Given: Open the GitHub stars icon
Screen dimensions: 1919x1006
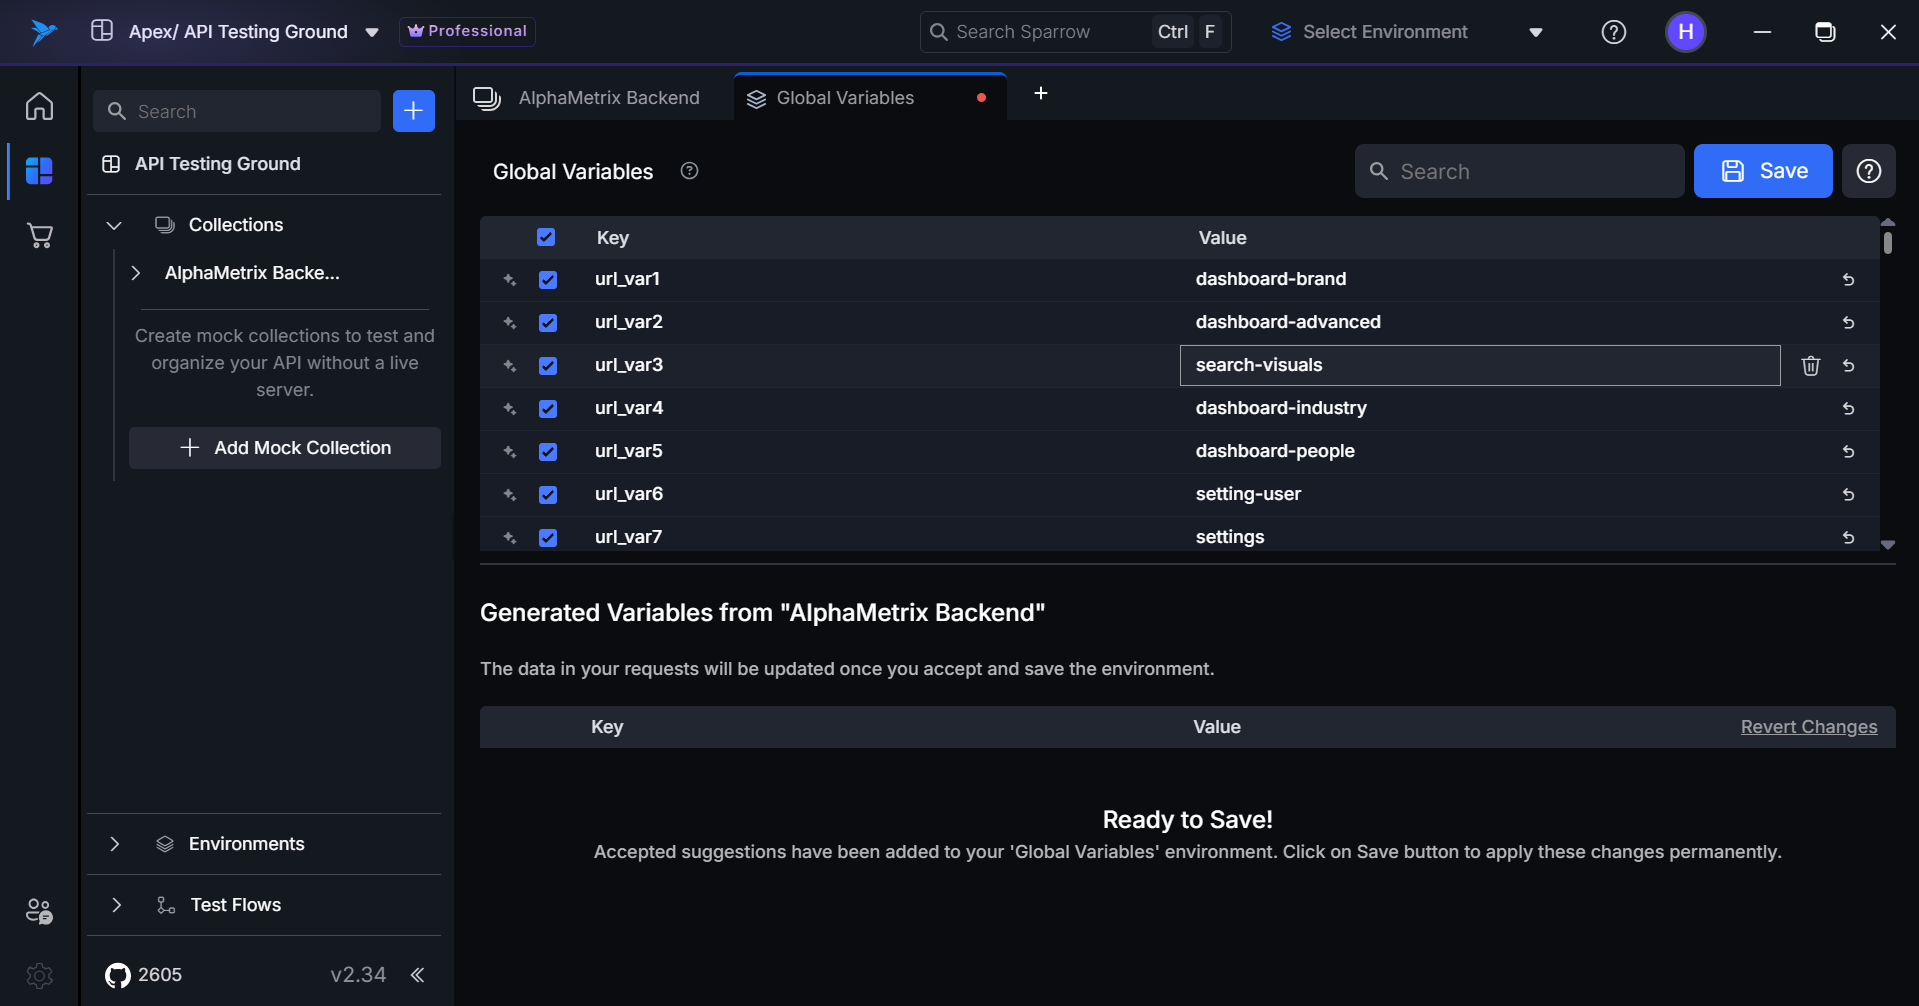Looking at the screenshot, I should tap(118, 975).
